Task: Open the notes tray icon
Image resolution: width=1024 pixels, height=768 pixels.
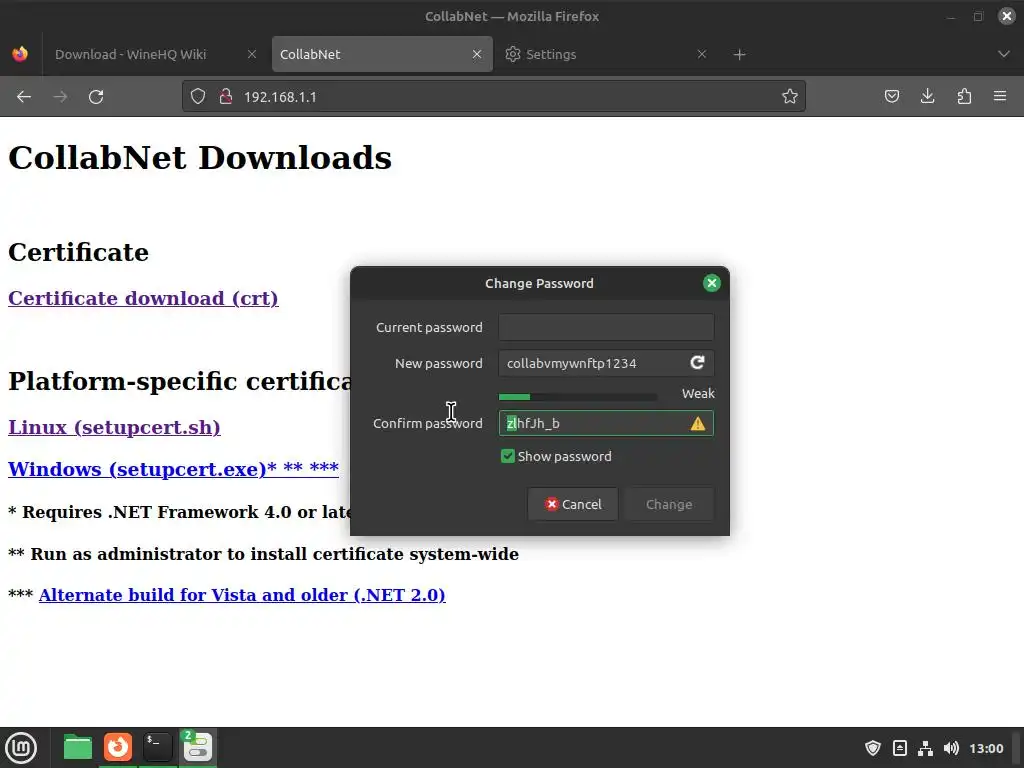Action: [899, 748]
